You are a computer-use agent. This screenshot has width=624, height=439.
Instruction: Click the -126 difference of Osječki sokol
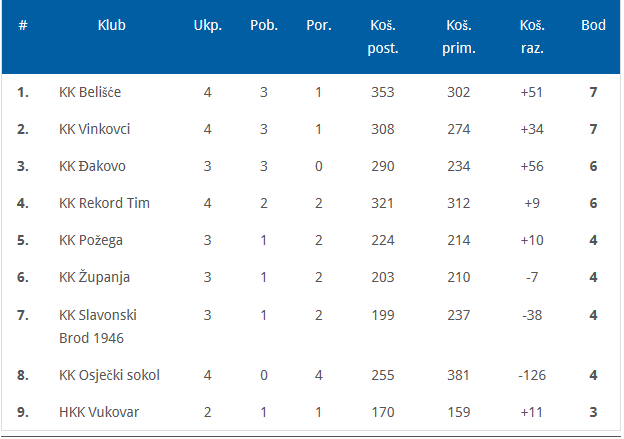[532, 375]
